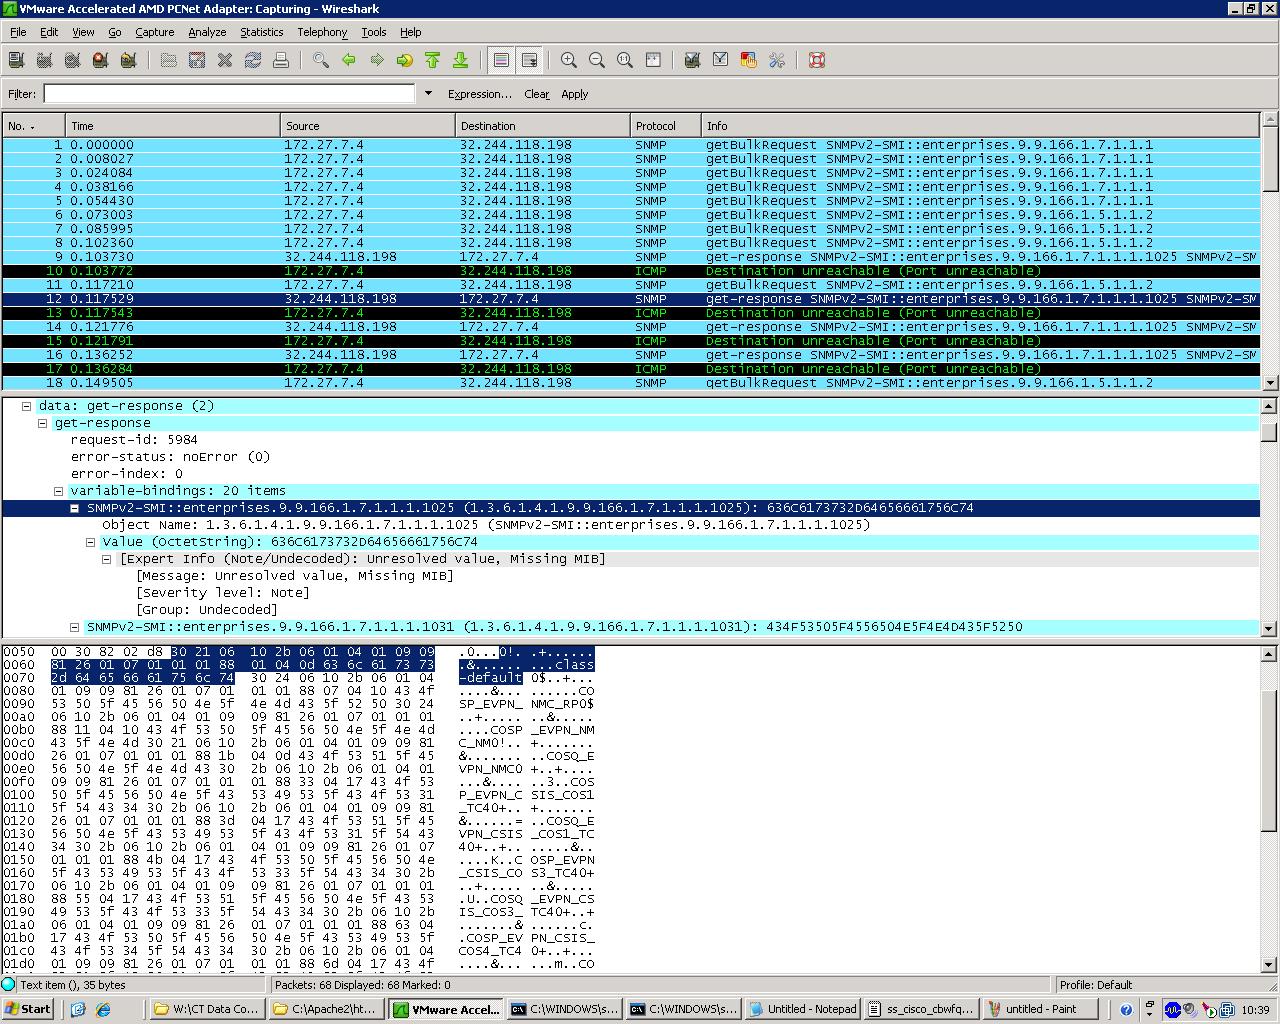This screenshot has height=1024, width=1280.
Task: Go to specific packet number icon
Action: coord(405,60)
